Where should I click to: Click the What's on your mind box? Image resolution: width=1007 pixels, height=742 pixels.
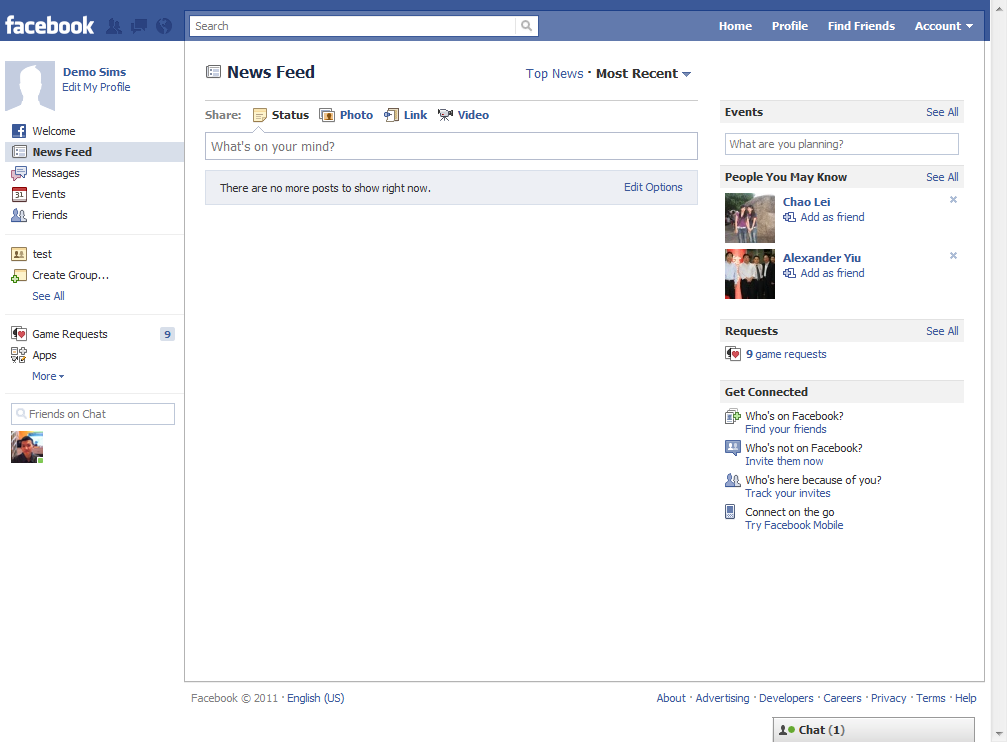pyautogui.click(x=451, y=146)
